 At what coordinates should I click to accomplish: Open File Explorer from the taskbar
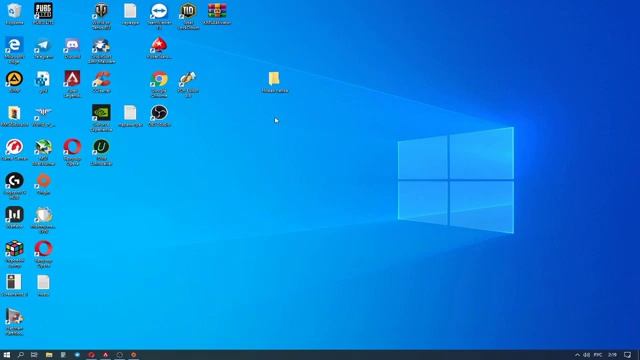[x=49, y=355]
